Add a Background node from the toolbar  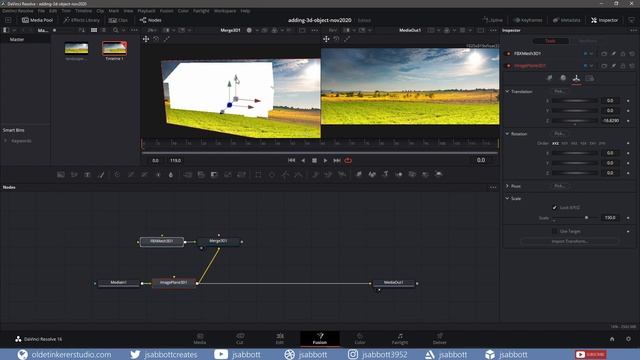61,175
